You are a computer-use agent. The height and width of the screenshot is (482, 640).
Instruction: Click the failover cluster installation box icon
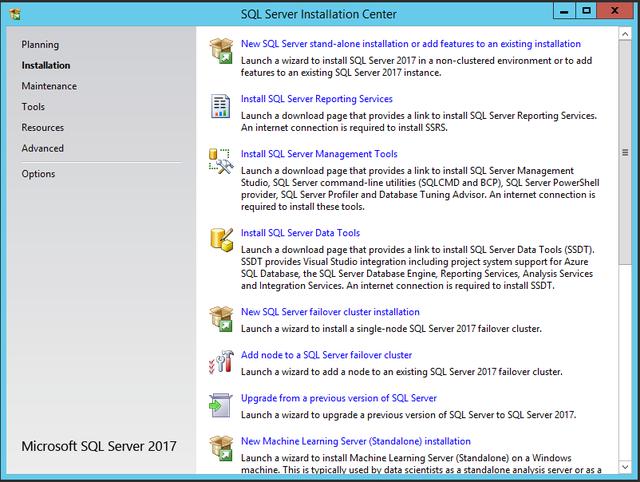coord(221,319)
